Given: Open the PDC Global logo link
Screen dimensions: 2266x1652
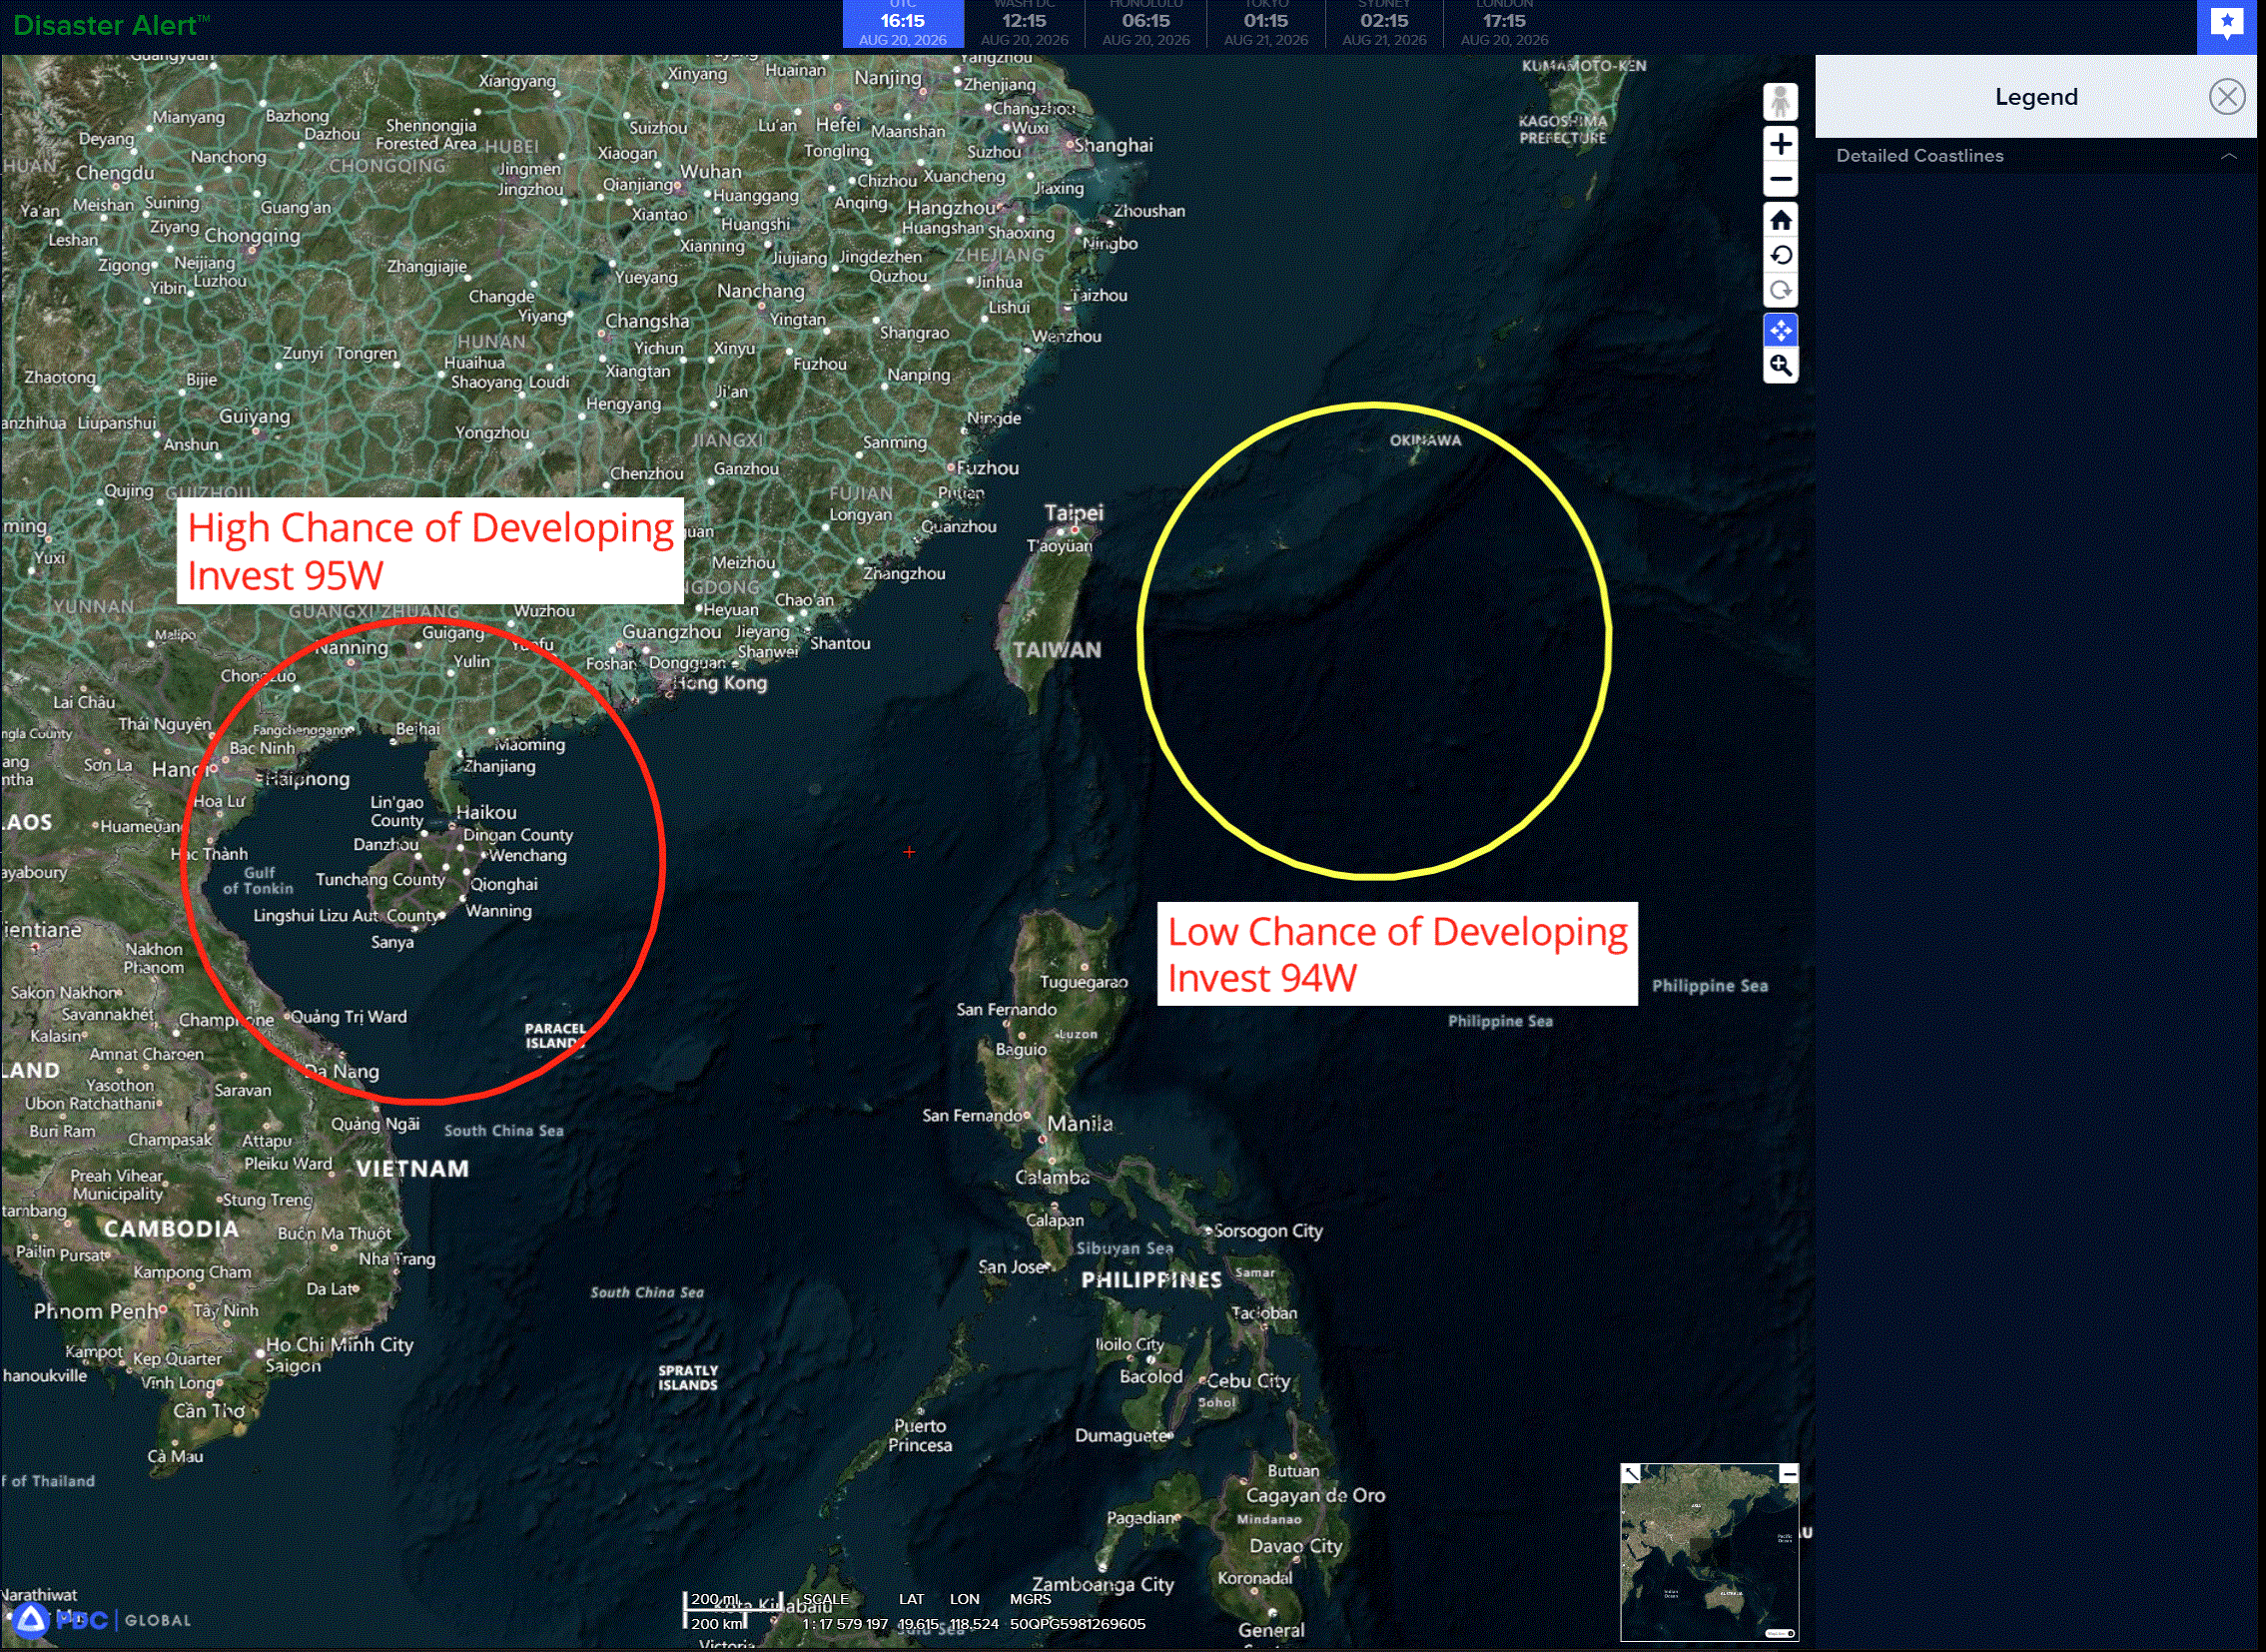Looking at the screenshot, I should click(101, 1620).
